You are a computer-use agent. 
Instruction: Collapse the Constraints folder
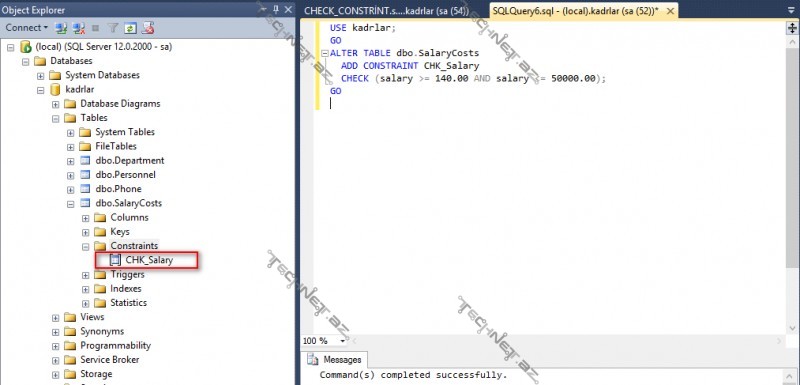86,247
